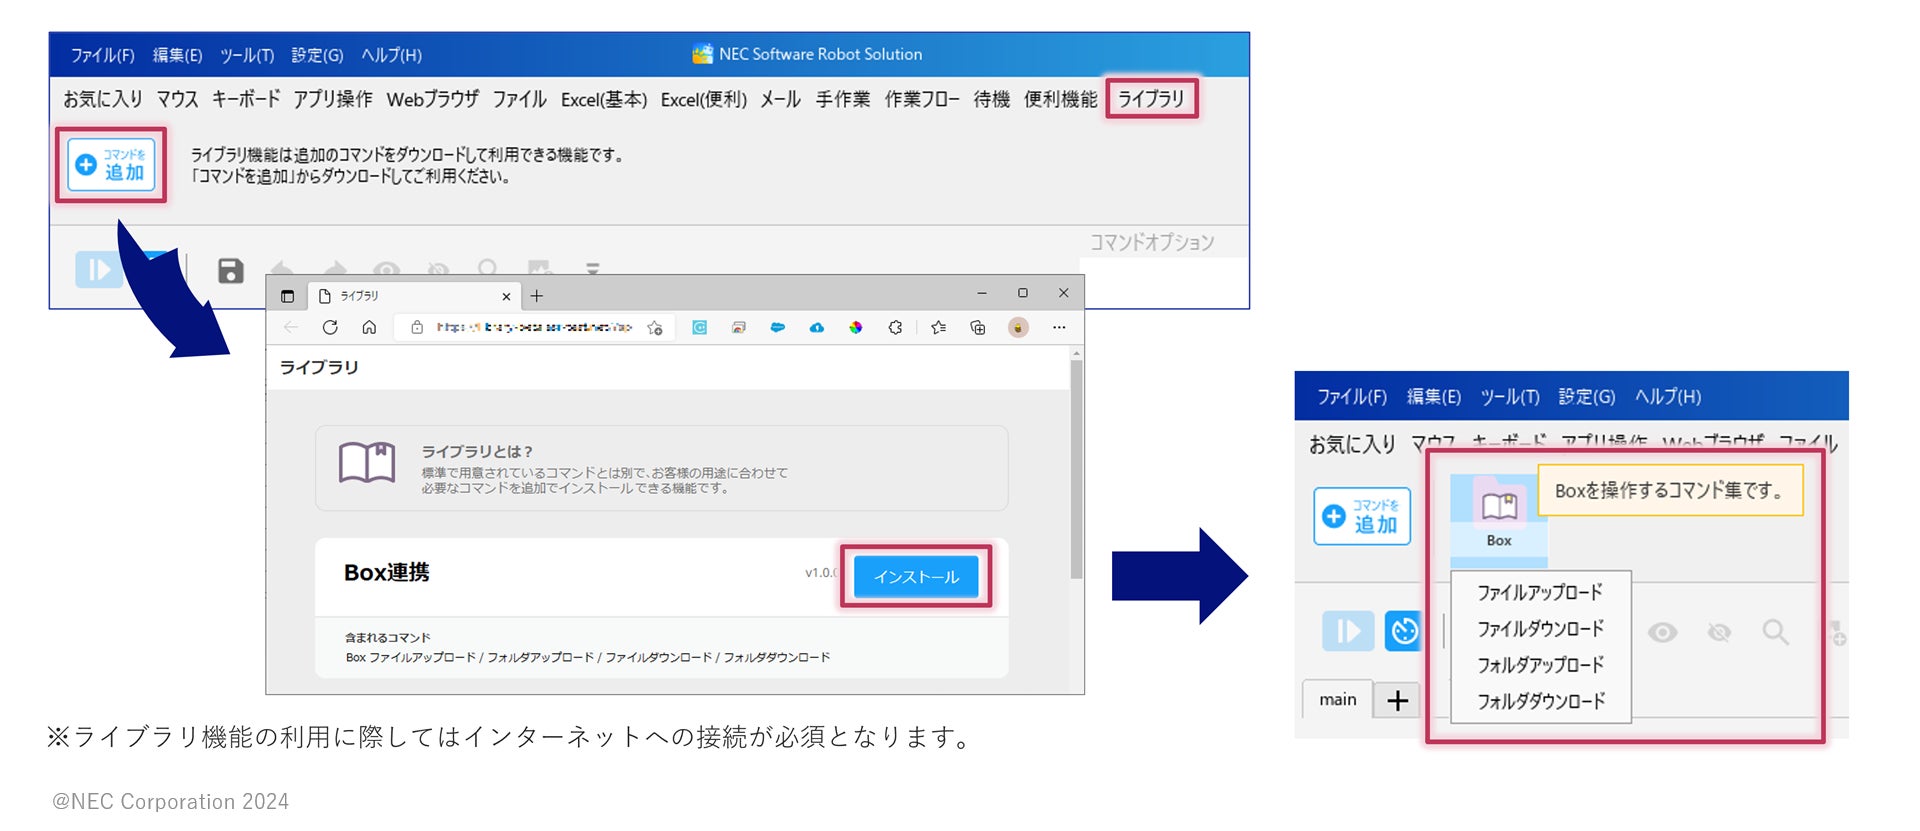This screenshot has height=831, width=1920.
Task: Open the Excel(基本) command tab
Action: [604, 99]
